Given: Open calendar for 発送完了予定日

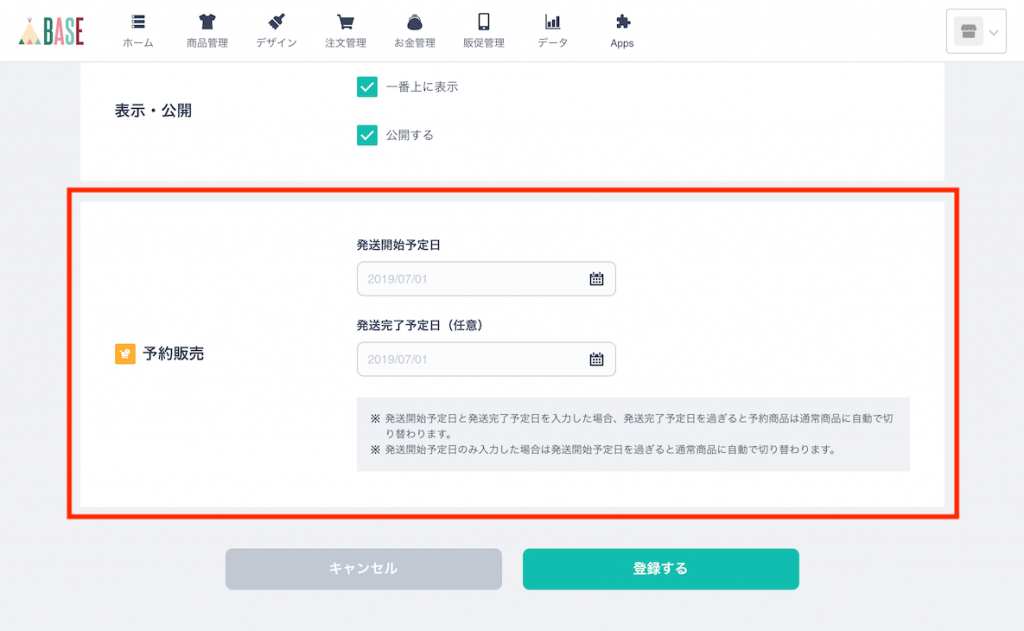Looking at the screenshot, I should (x=596, y=359).
